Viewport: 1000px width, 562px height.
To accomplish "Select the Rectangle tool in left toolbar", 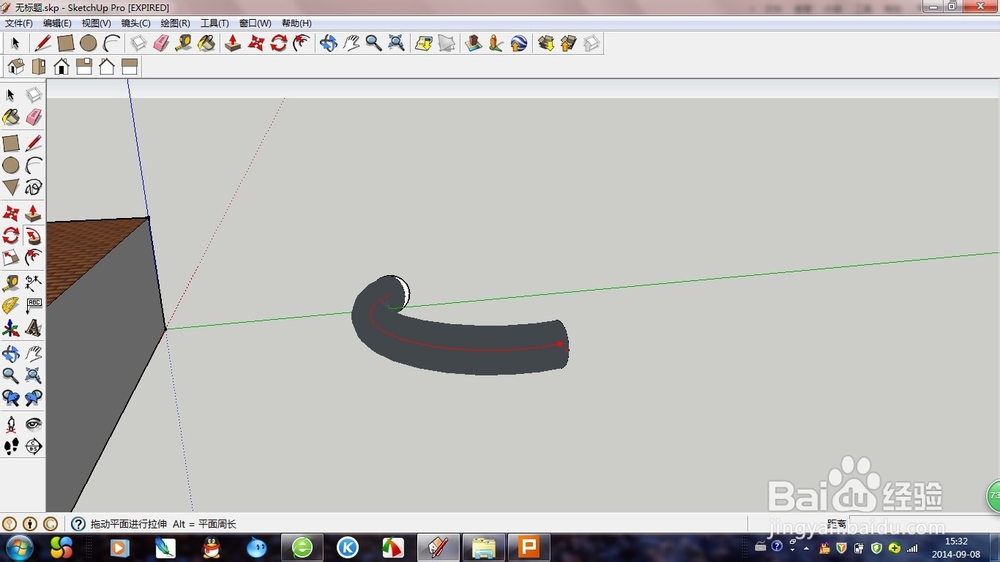I will 11,143.
